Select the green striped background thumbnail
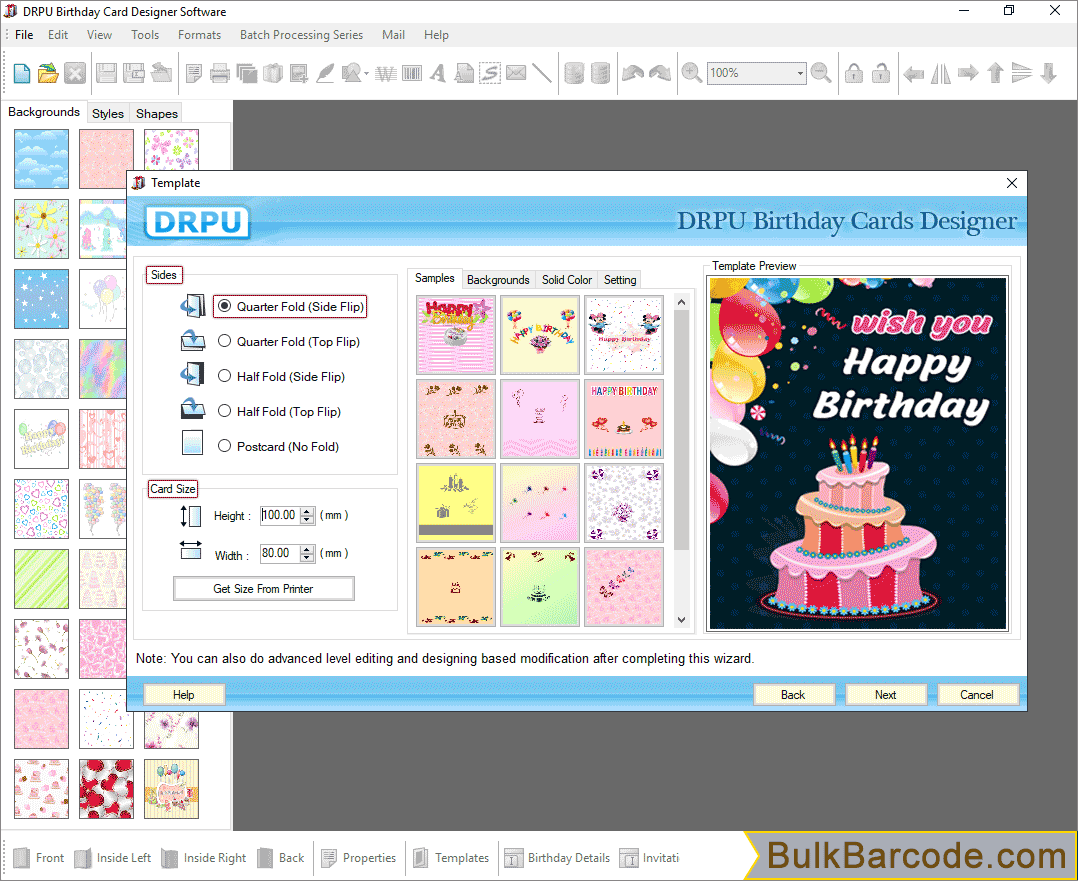This screenshot has width=1078, height=881. 41,579
